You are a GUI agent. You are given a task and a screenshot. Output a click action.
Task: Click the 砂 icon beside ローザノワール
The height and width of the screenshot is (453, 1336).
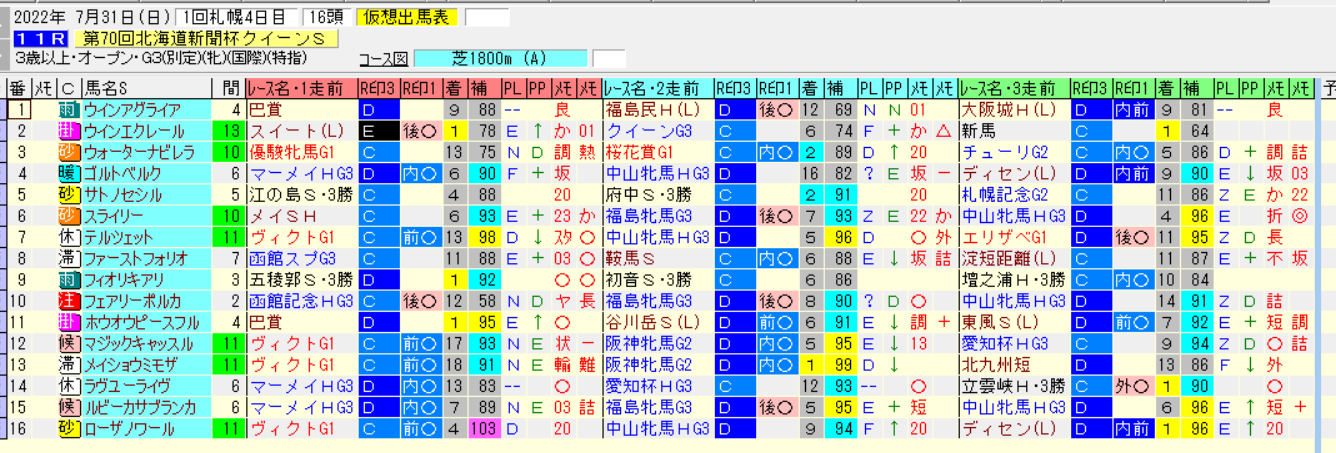[69, 429]
